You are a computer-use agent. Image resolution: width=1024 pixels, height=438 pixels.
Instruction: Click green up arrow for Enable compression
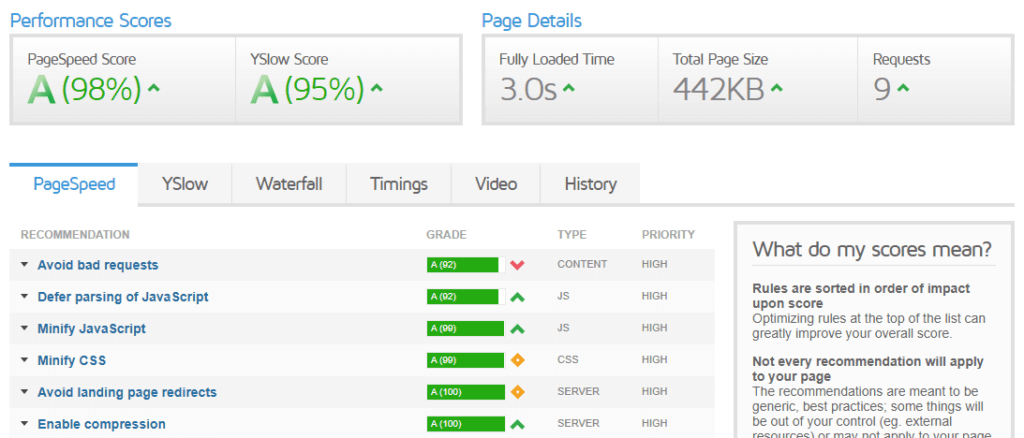click(518, 424)
